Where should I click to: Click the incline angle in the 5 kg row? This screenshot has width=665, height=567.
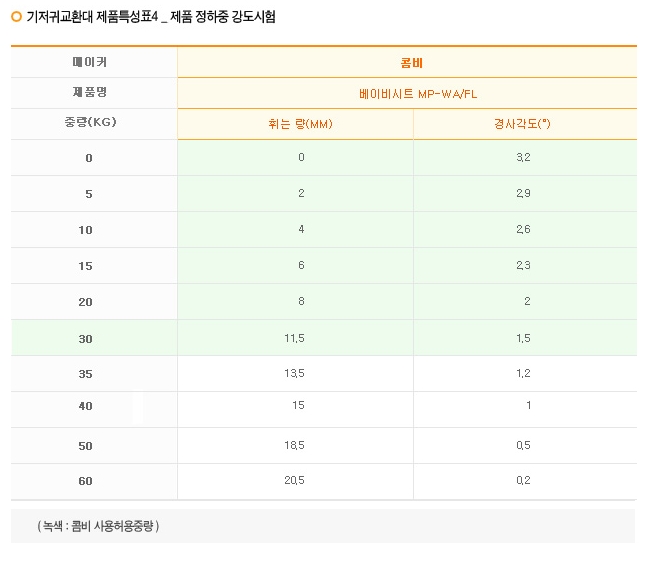(523, 193)
